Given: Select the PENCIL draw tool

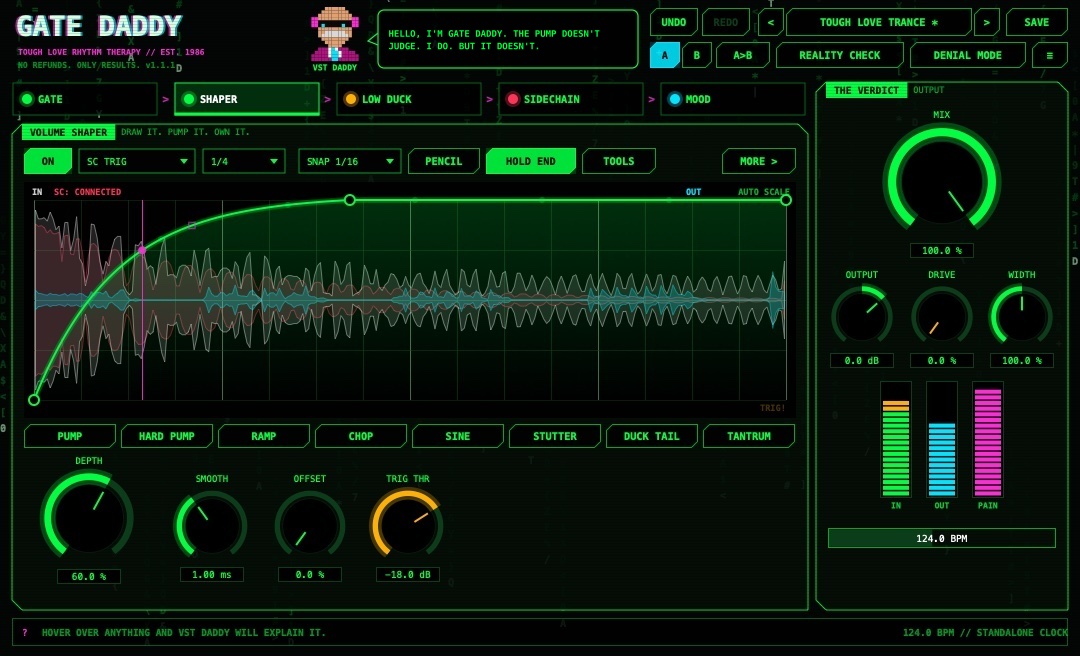Looking at the screenshot, I should (x=444, y=161).
